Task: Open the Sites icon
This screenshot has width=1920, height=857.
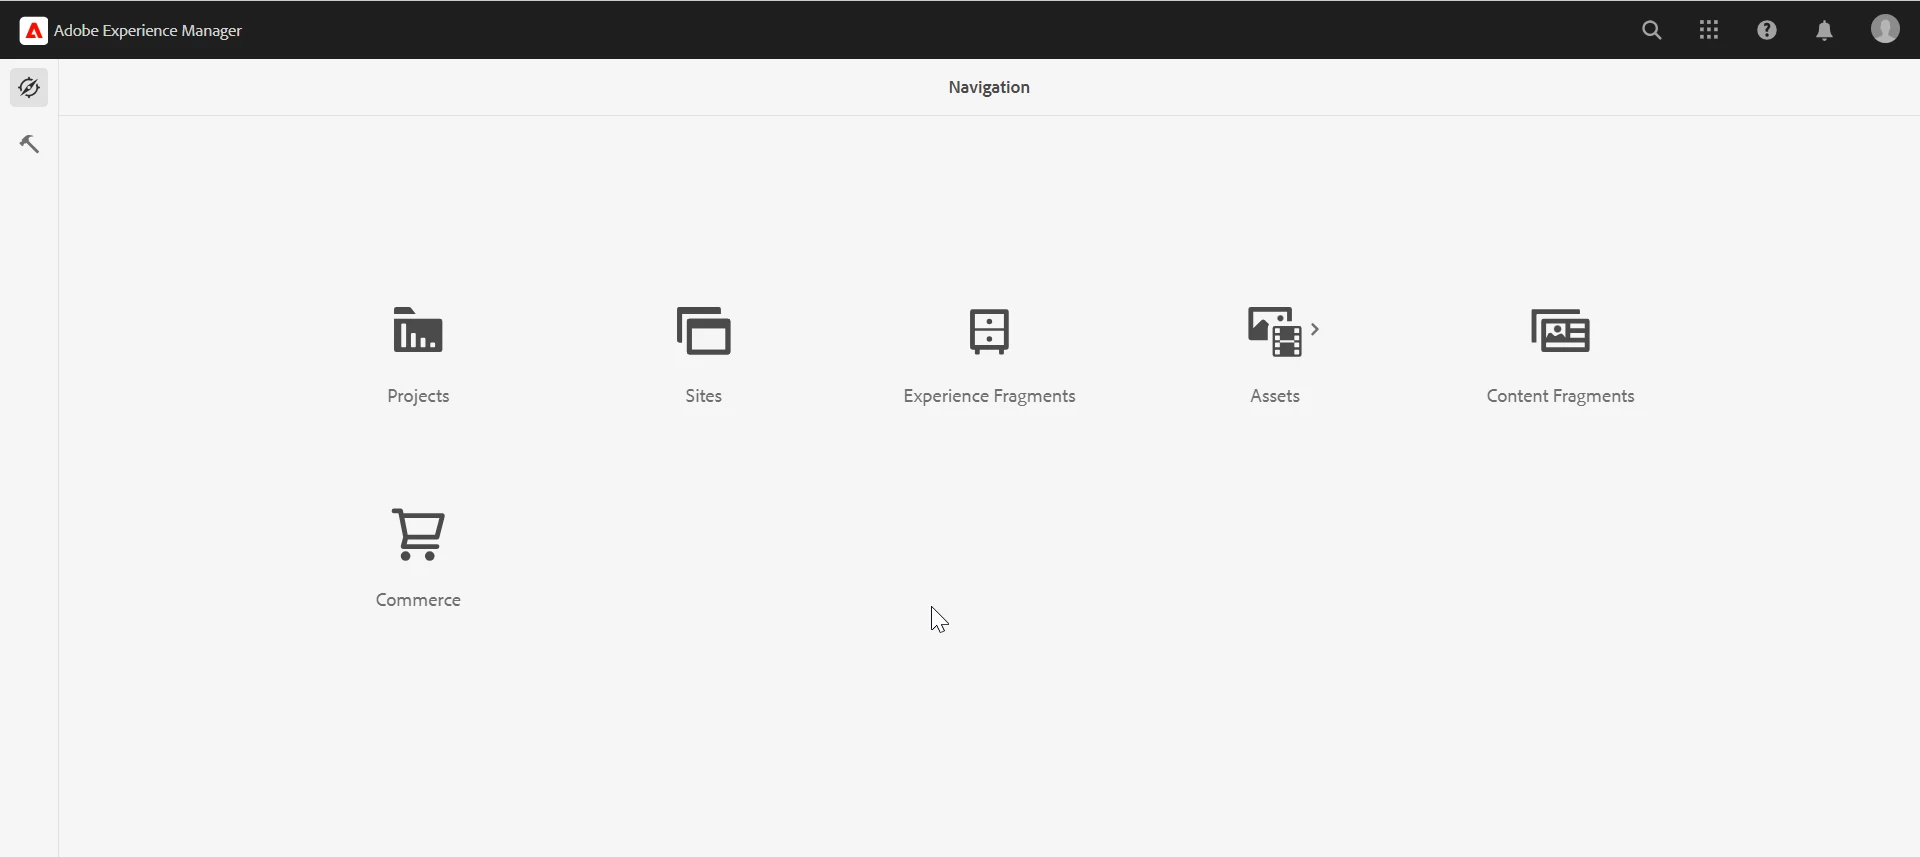Action: 704,331
